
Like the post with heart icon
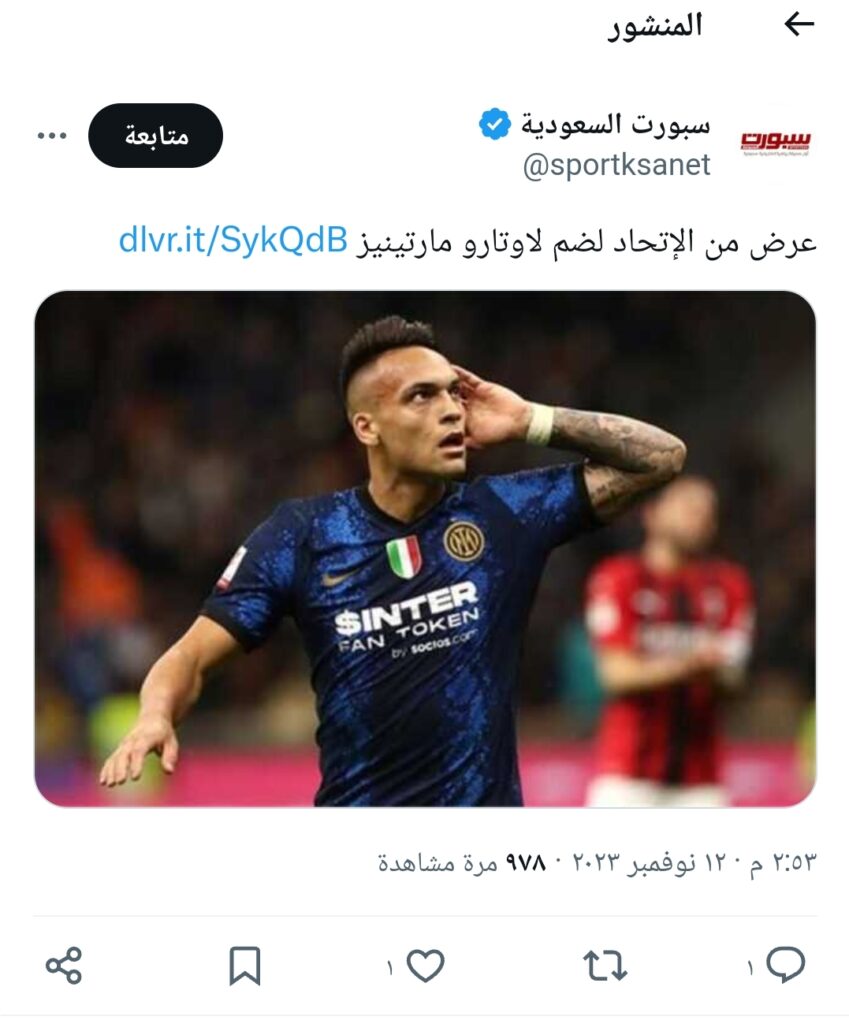click(x=425, y=965)
